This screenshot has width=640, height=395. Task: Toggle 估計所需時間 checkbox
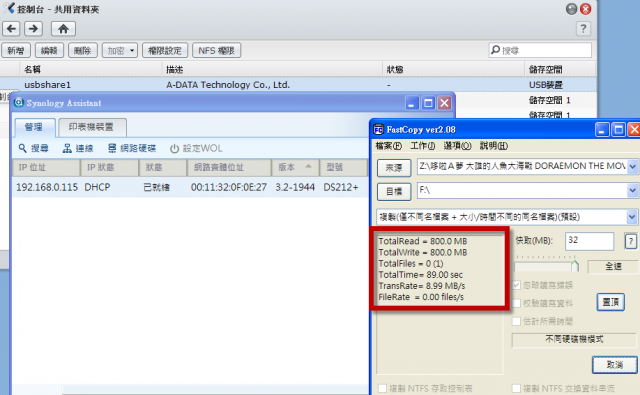(x=516, y=321)
